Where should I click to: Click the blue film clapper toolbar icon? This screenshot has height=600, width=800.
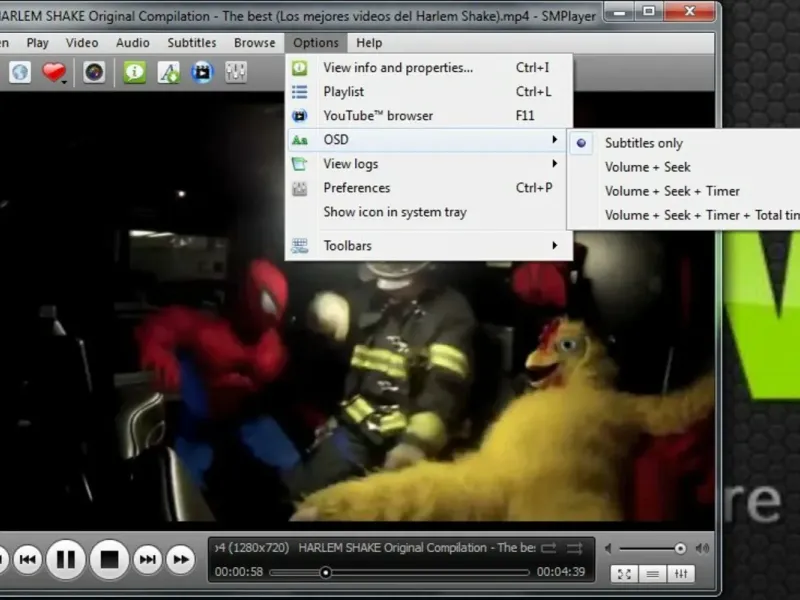(203, 72)
